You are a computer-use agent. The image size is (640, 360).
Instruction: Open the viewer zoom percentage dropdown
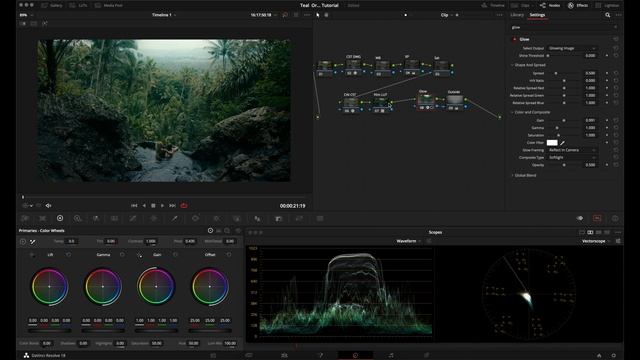click(27, 15)
